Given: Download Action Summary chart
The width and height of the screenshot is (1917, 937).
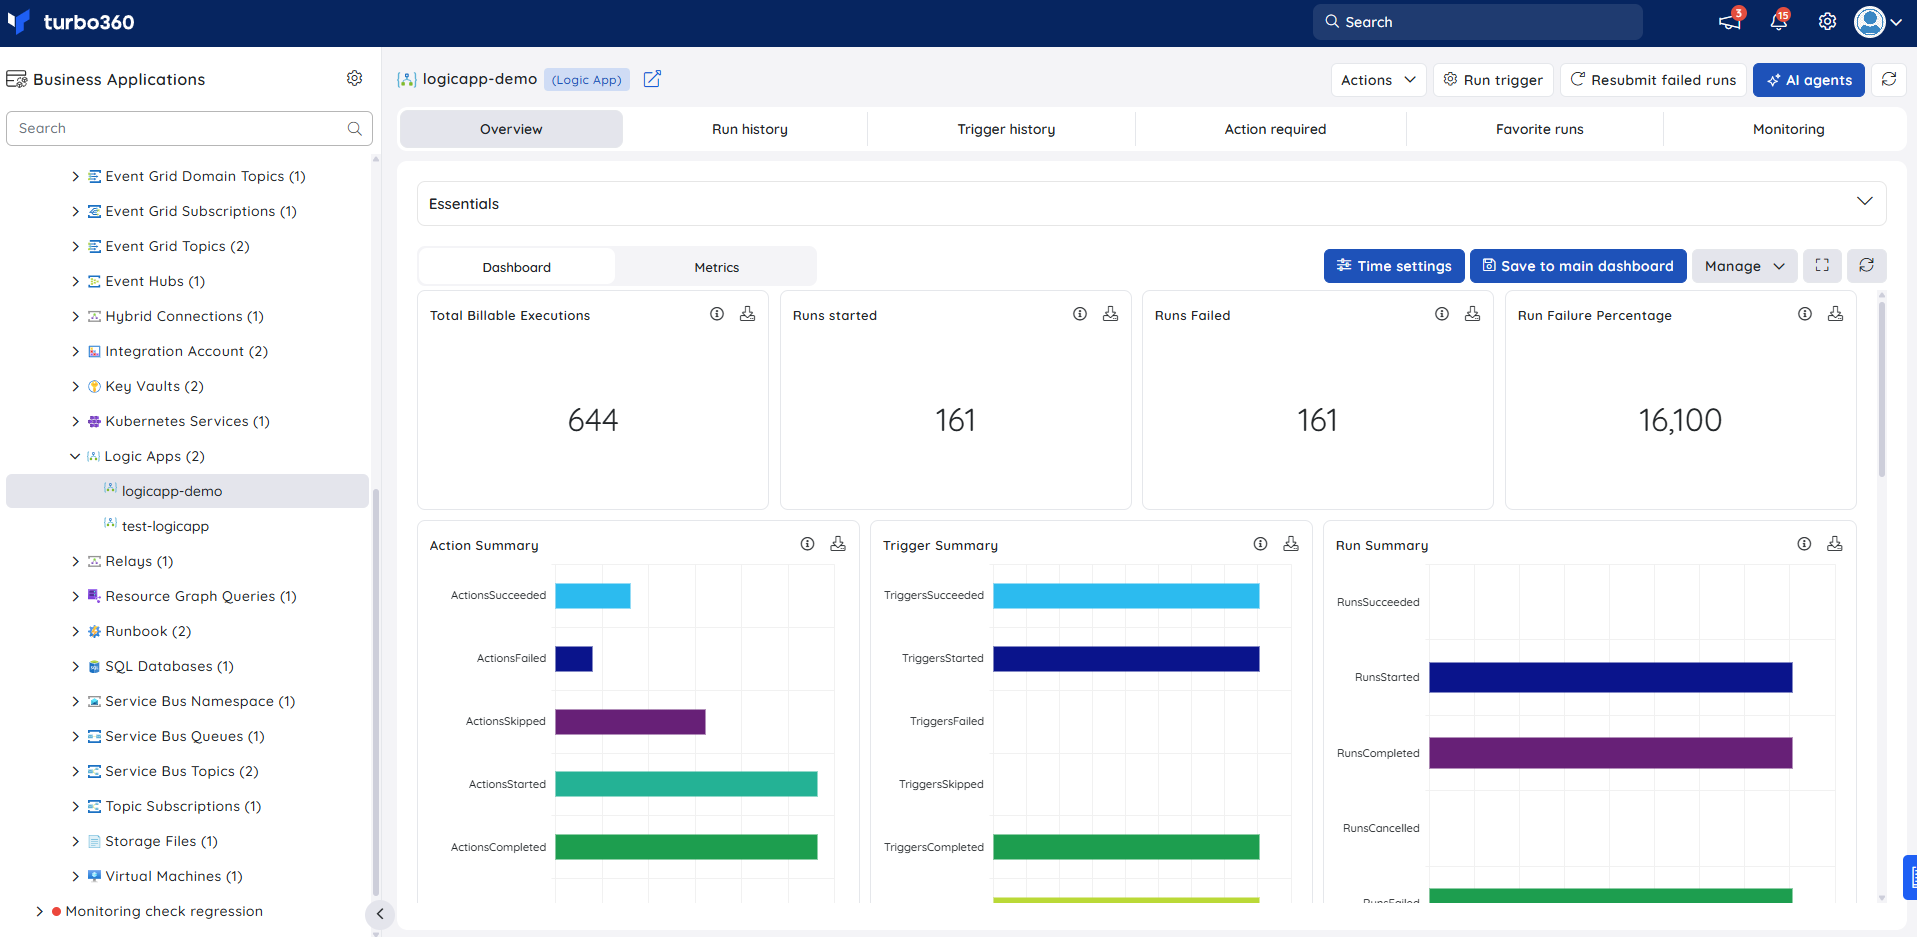Looking at the screenshot, I should (x=838, y=544).
